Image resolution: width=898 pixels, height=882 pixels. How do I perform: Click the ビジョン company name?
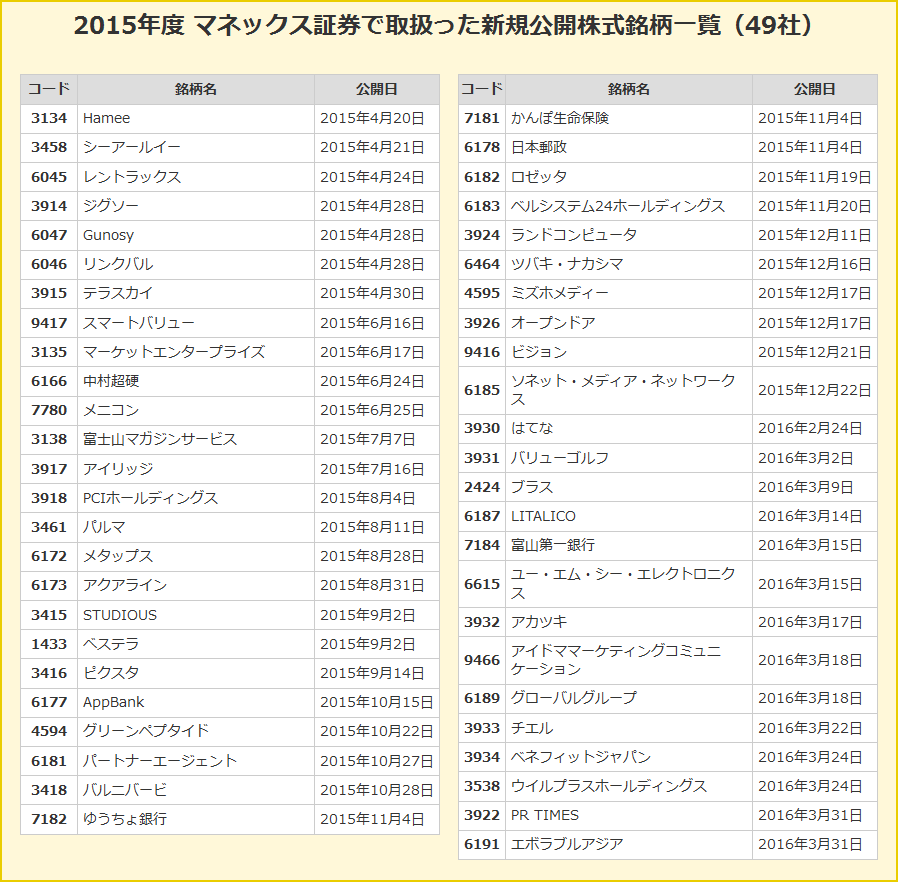click(539, 352)
